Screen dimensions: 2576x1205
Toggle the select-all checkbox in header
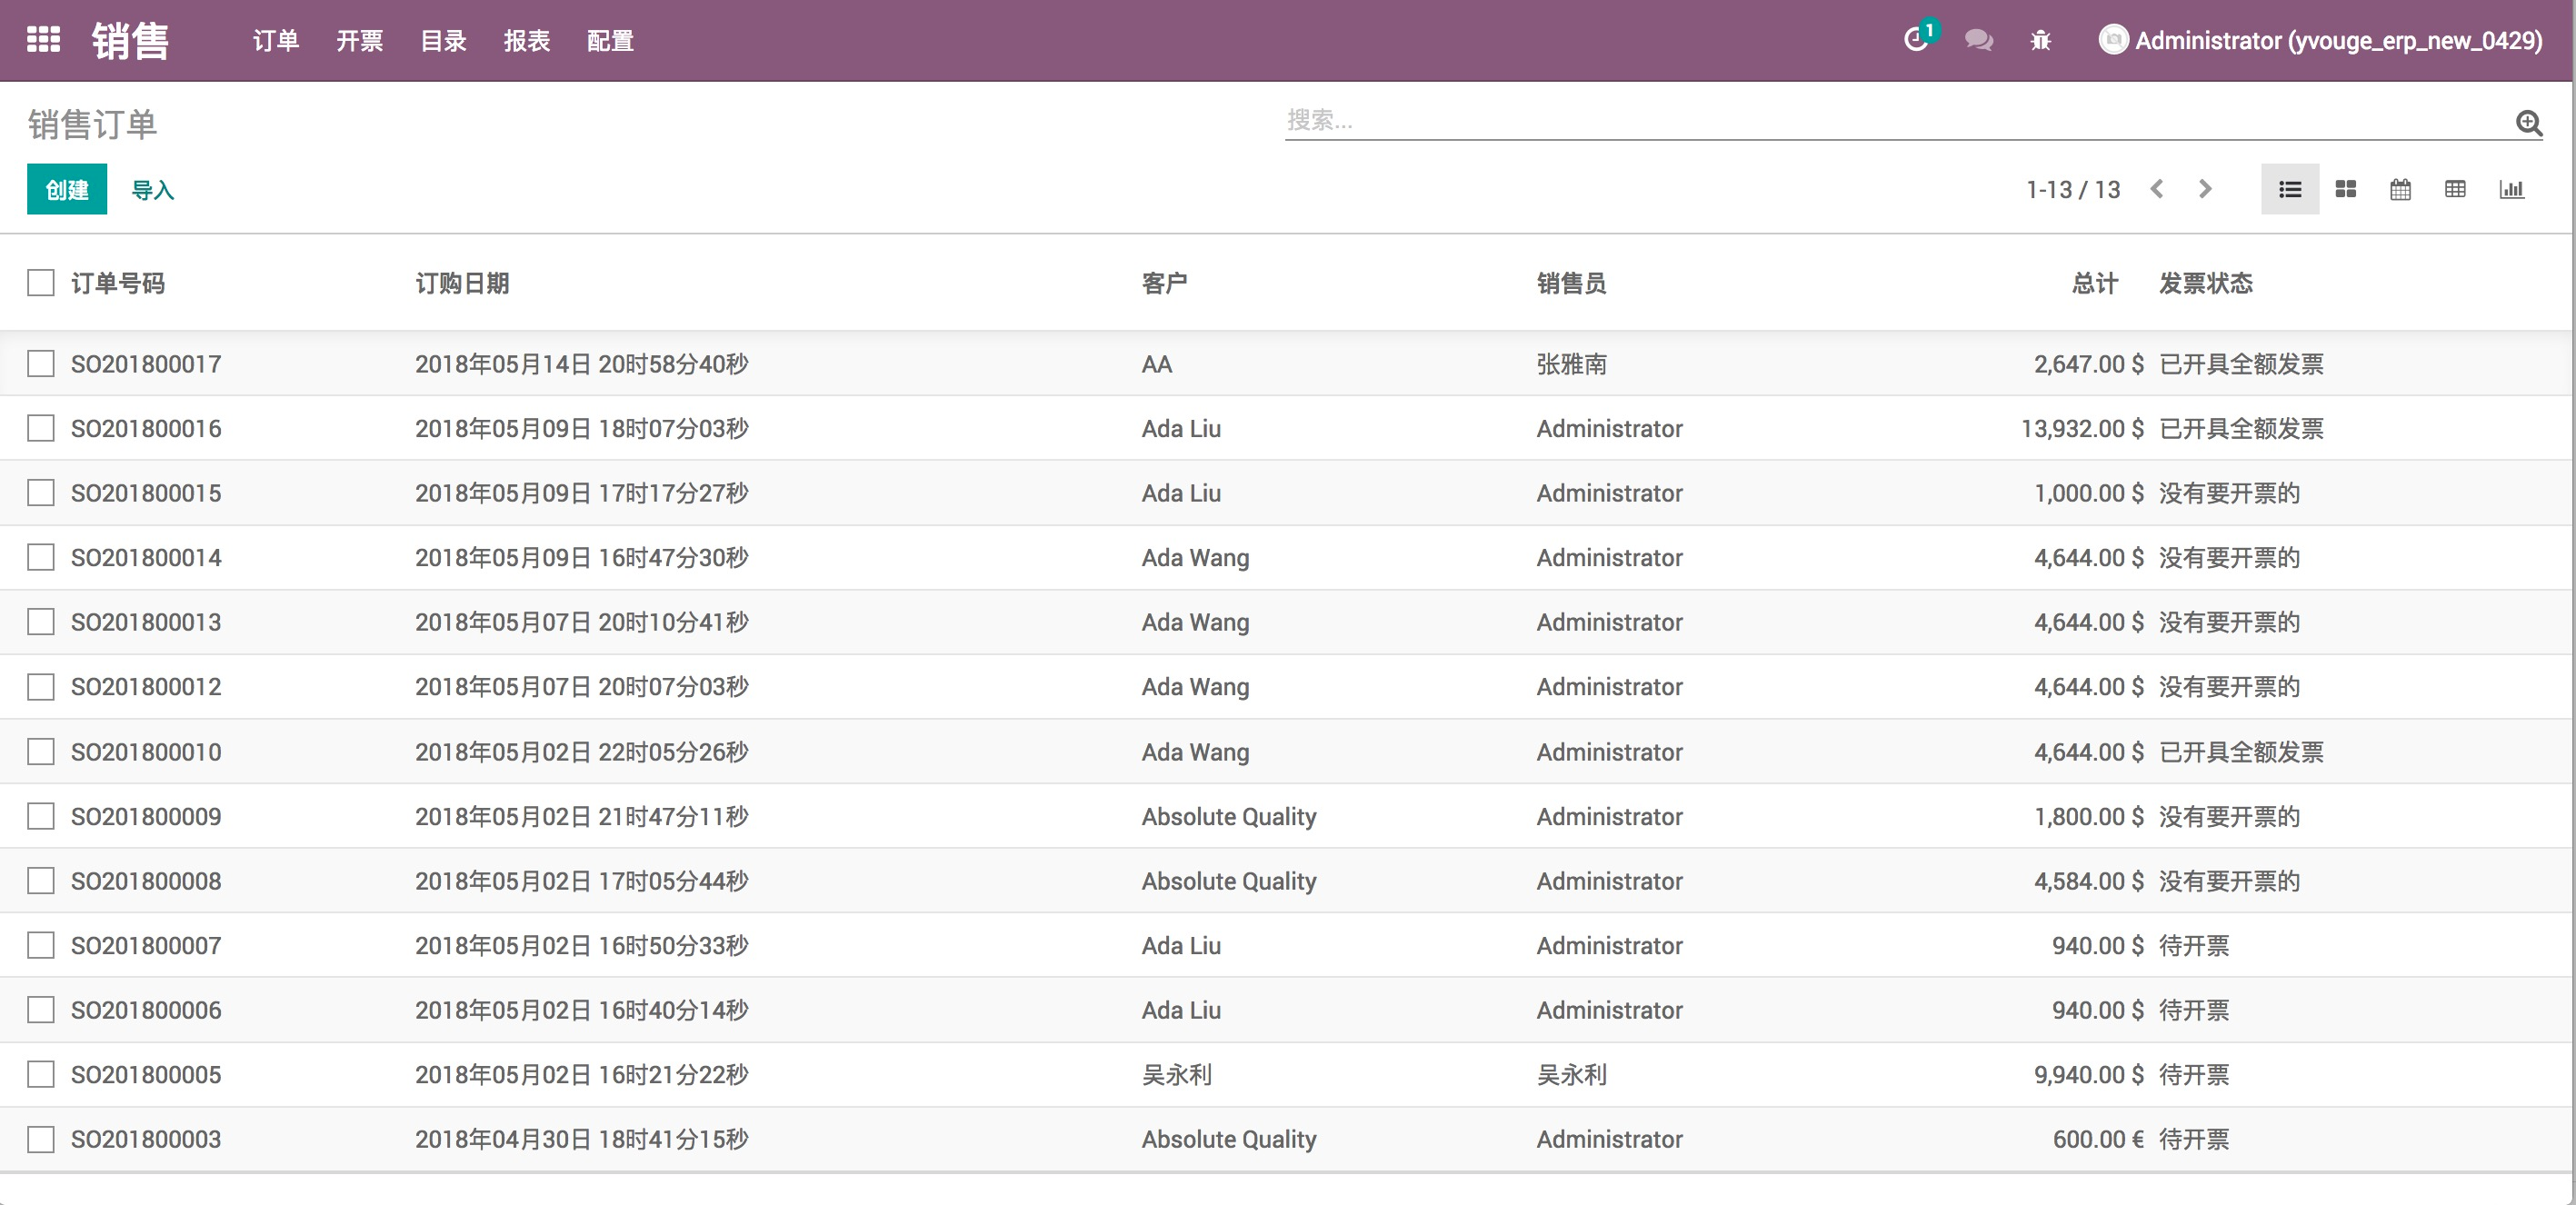tap(41, 283)
